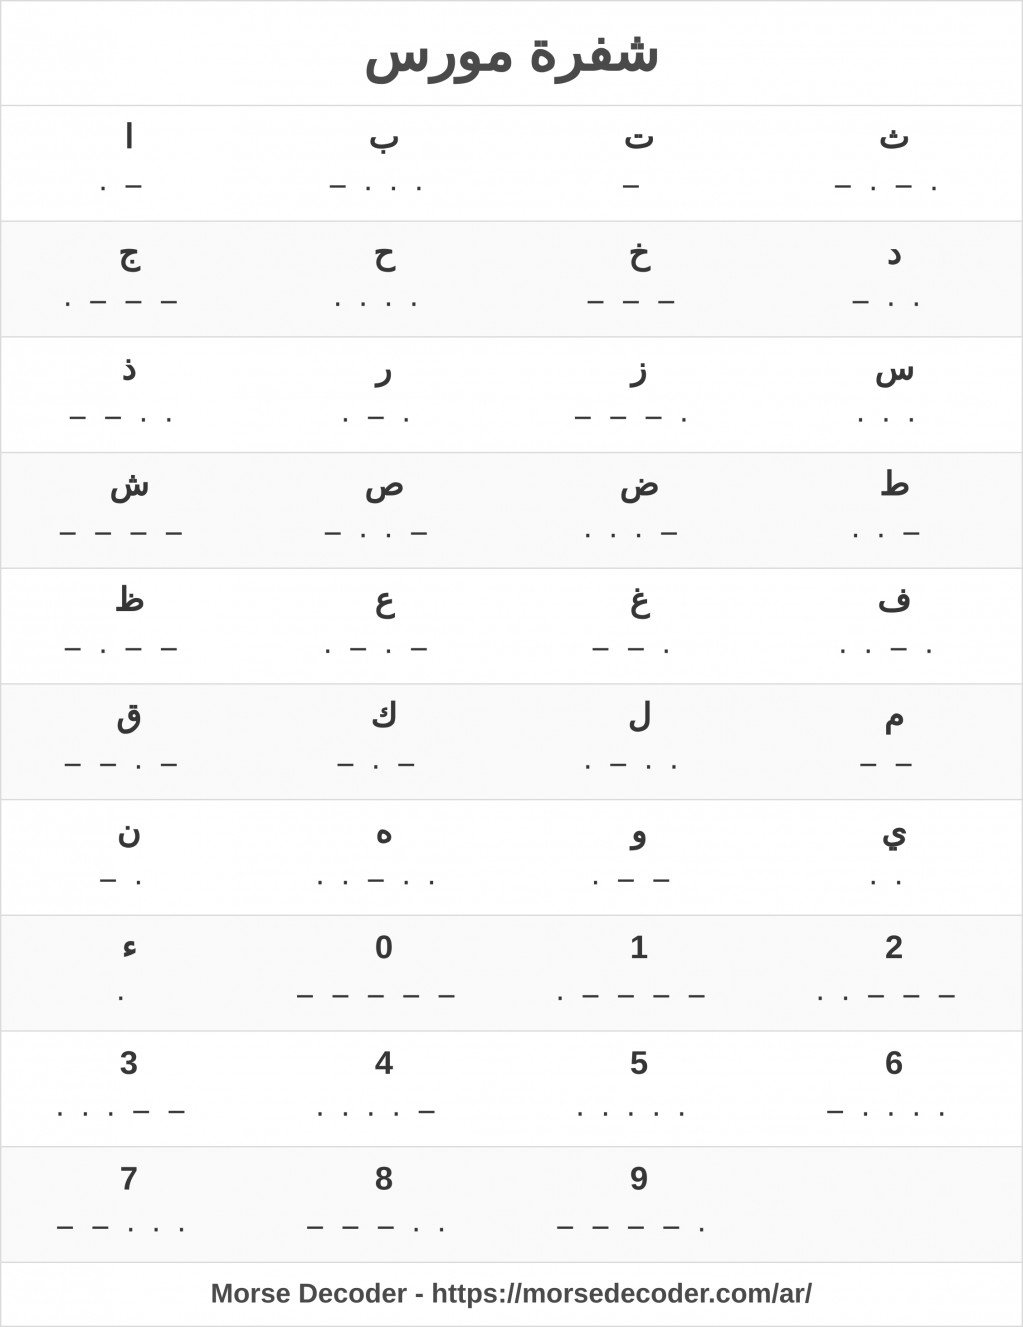
Task: Click the letter ث in top row
Action: pyautogui.click(x=894, y=138)
